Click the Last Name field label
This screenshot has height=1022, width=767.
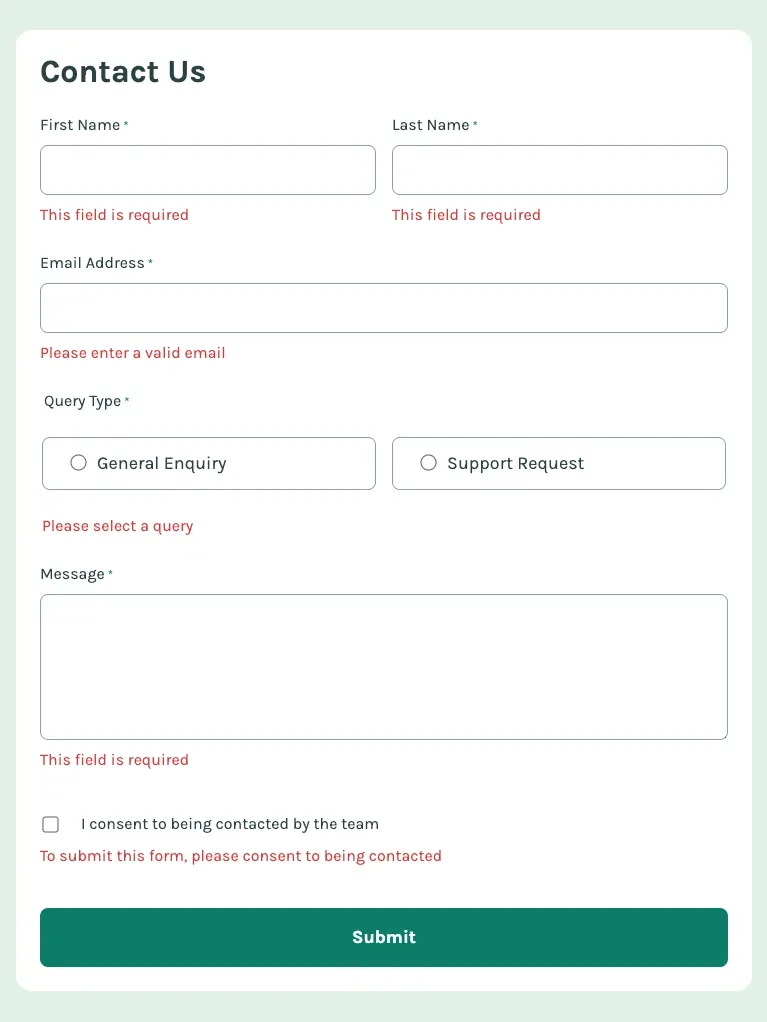point(430,125)
